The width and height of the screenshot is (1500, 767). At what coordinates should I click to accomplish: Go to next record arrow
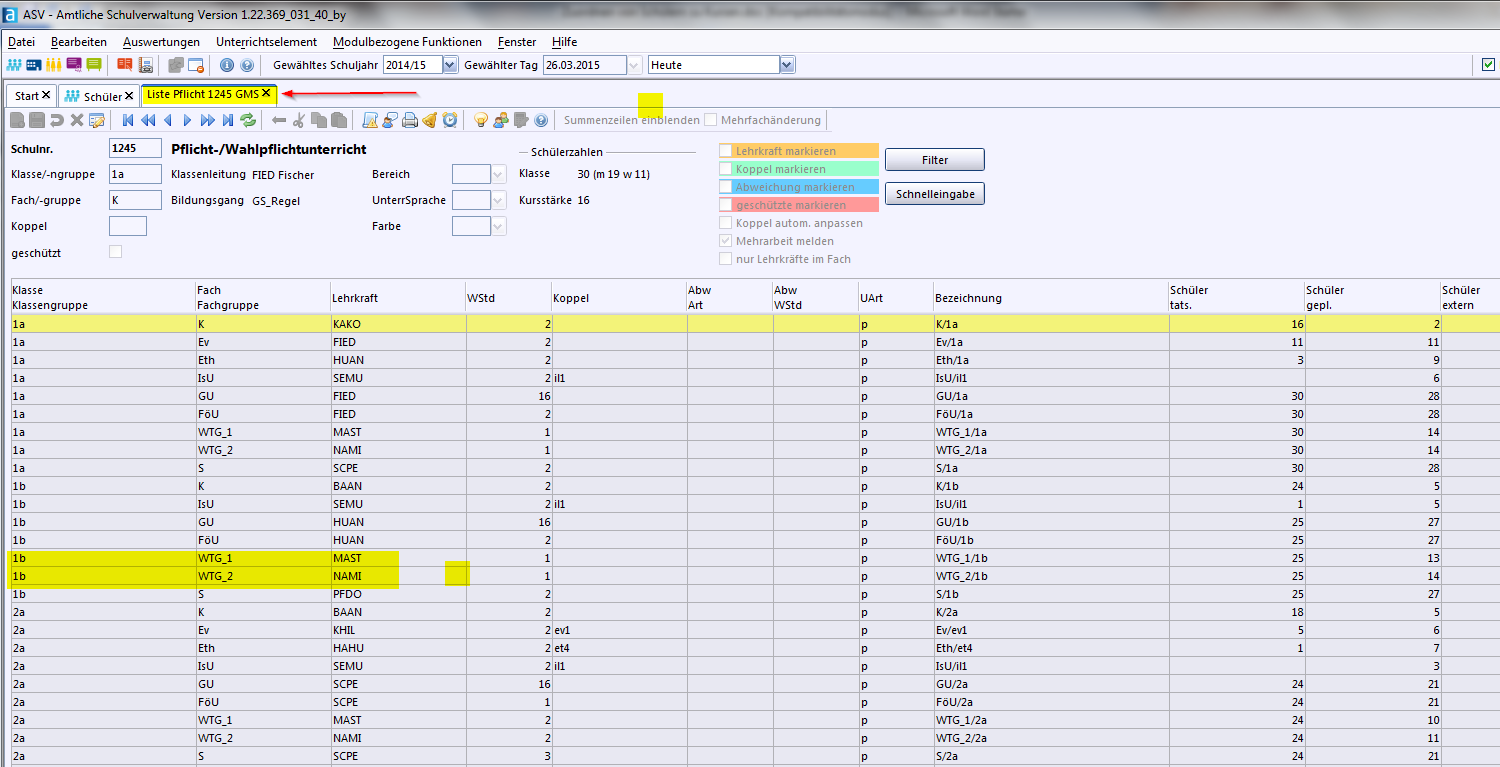187,120
